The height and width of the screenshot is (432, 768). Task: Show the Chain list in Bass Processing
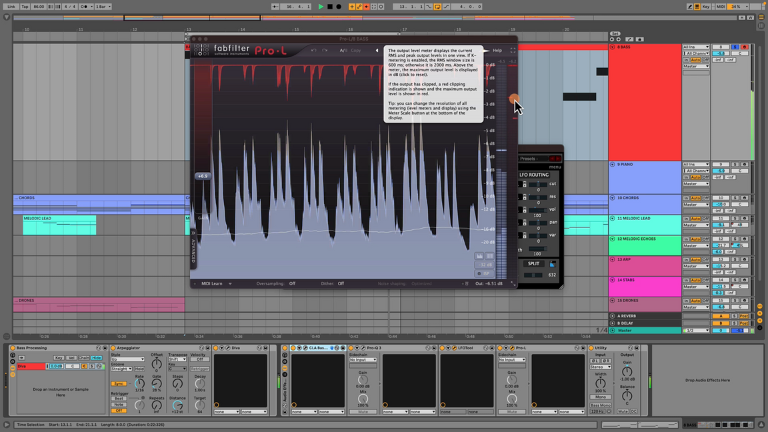click(84, 358)
